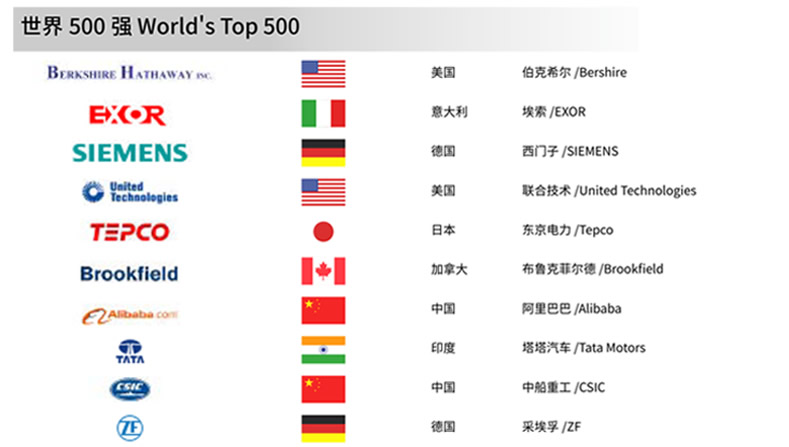Click the United Technologies logo

[x=130, y=192]
